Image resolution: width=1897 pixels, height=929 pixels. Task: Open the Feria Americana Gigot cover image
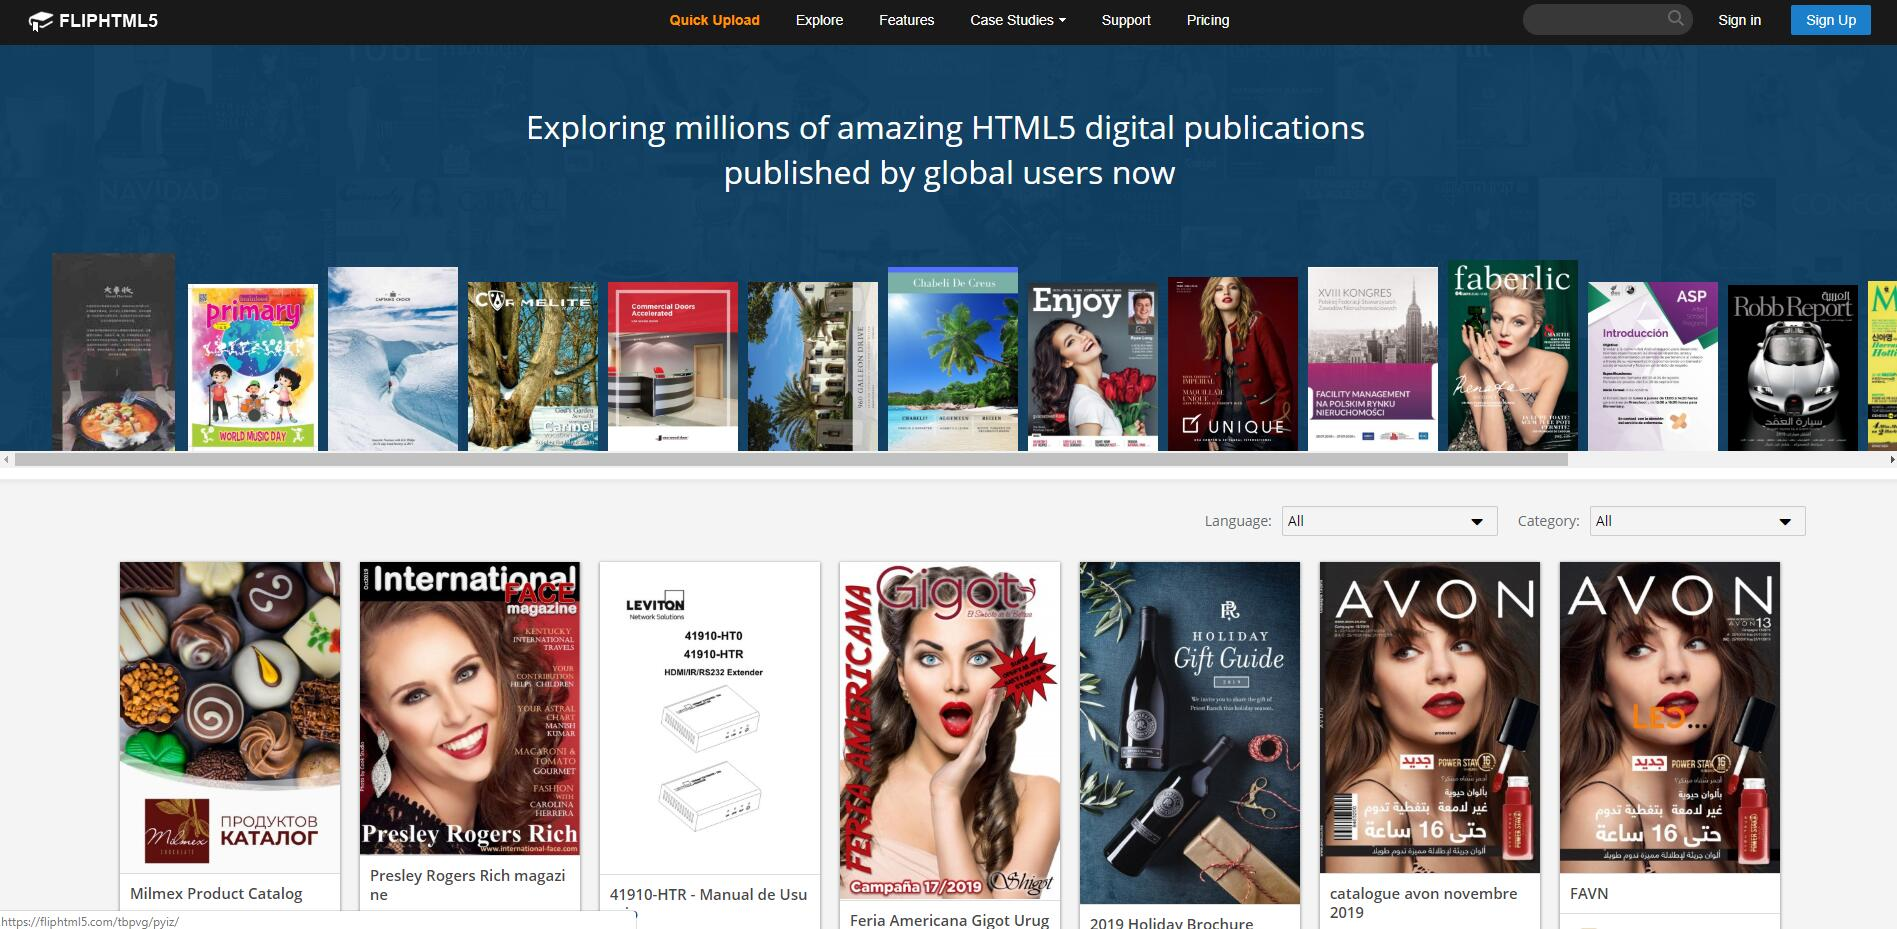(x=950, y=731)
